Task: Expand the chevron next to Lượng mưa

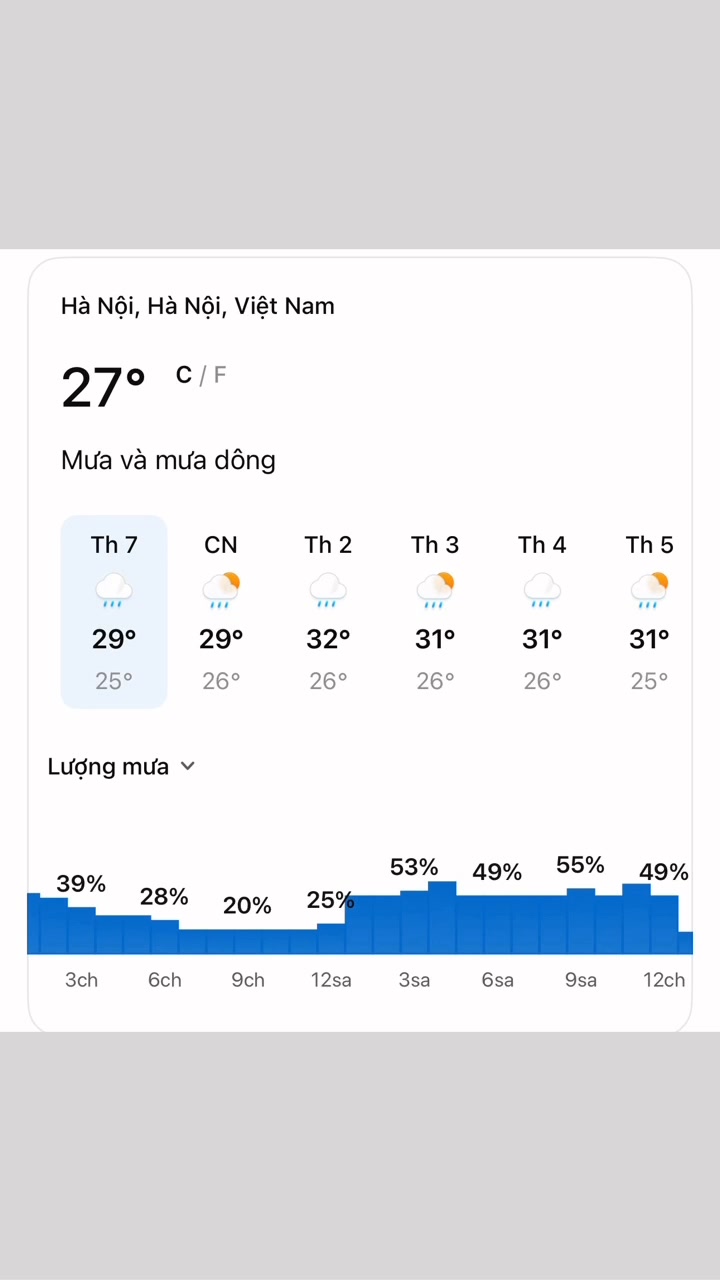Action: [187, 767]
